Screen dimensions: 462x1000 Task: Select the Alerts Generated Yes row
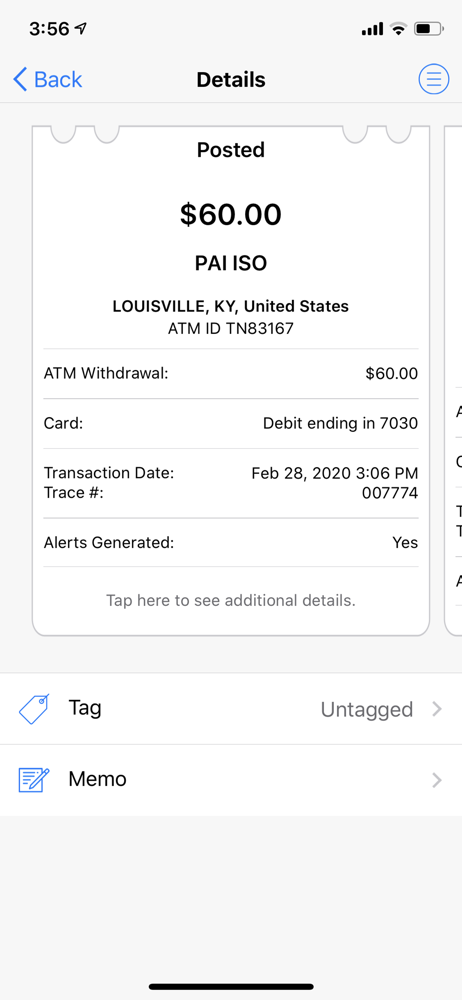click(x=230, y=543)
